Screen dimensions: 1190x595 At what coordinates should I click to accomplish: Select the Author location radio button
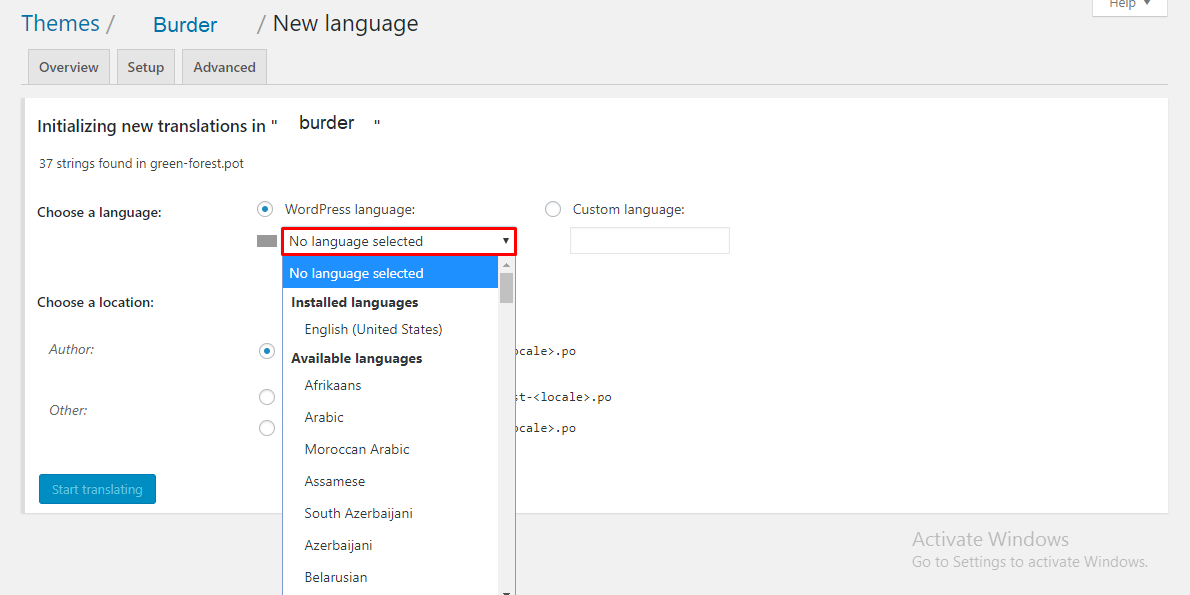266,351
